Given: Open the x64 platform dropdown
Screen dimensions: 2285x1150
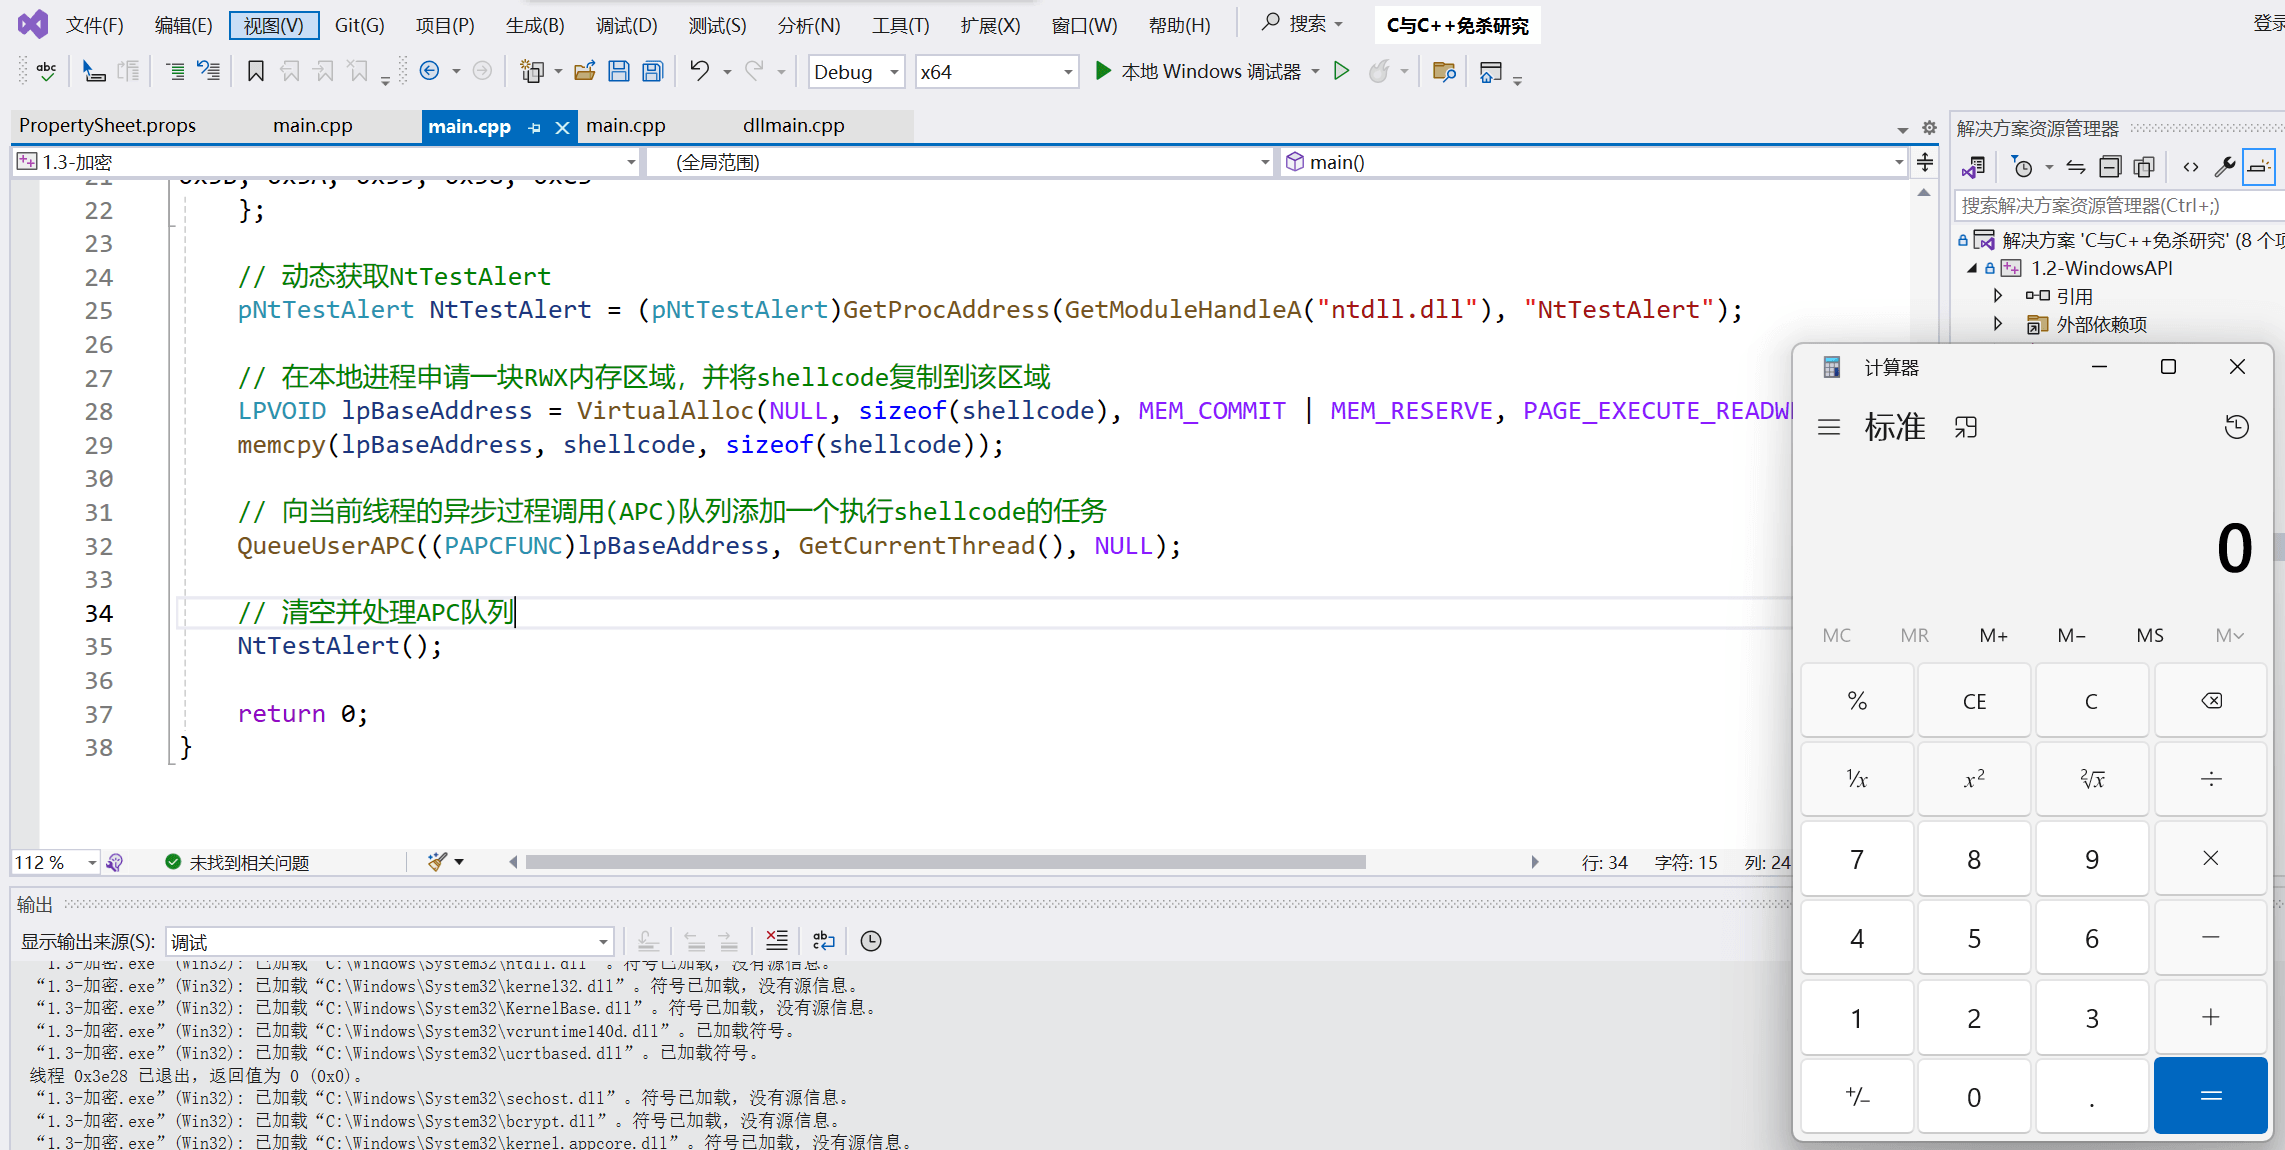Looking at the screenshot, I should 1067,72.
